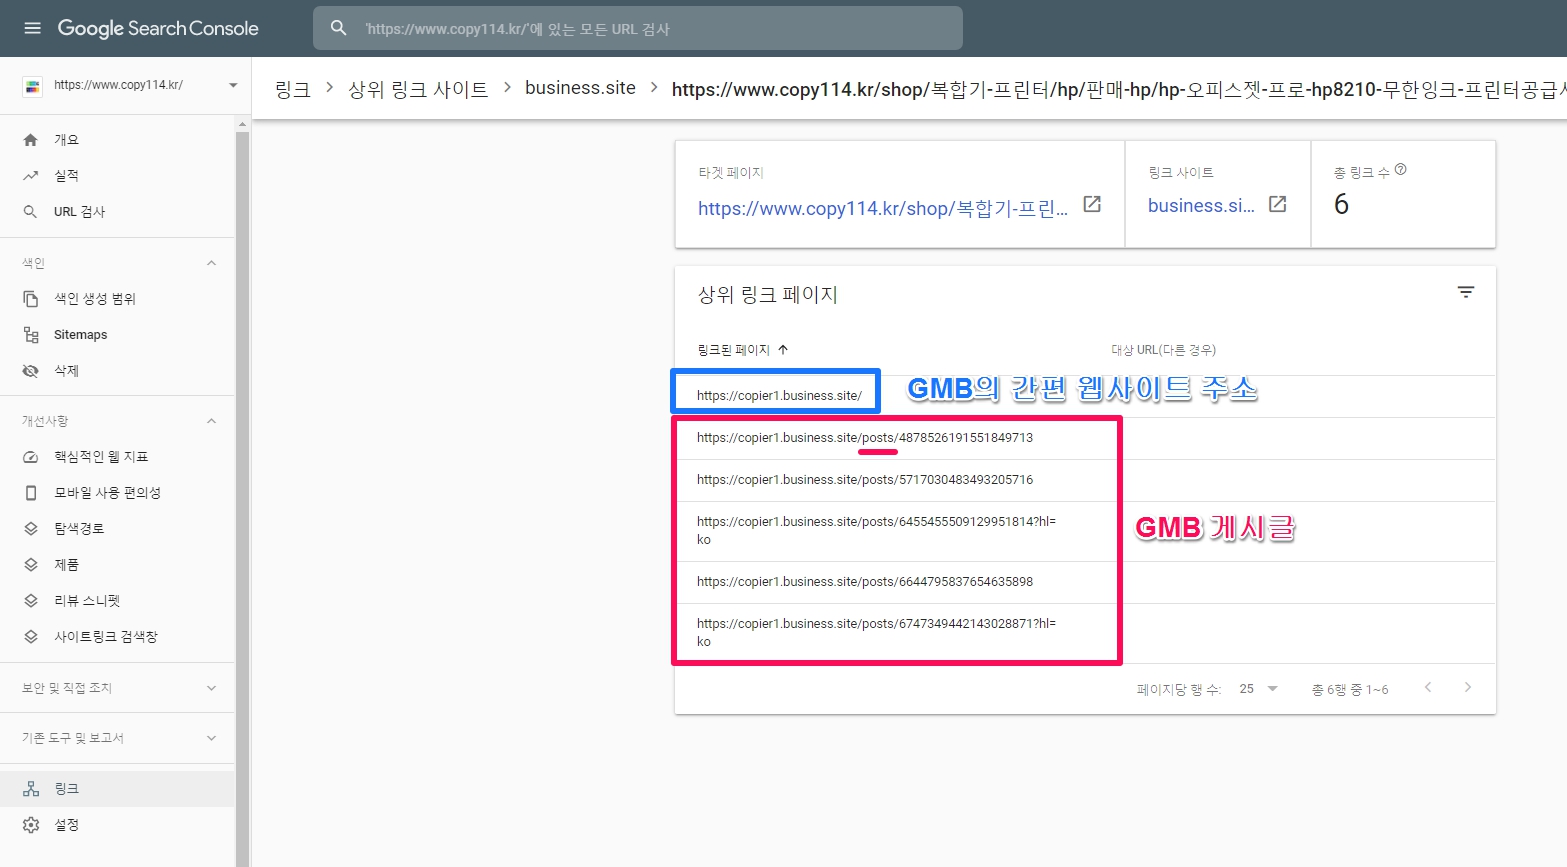Expand 기존 도구 및 보고서 section
Viewport: 1567px width, 867px height.
(x=117, y=738)
